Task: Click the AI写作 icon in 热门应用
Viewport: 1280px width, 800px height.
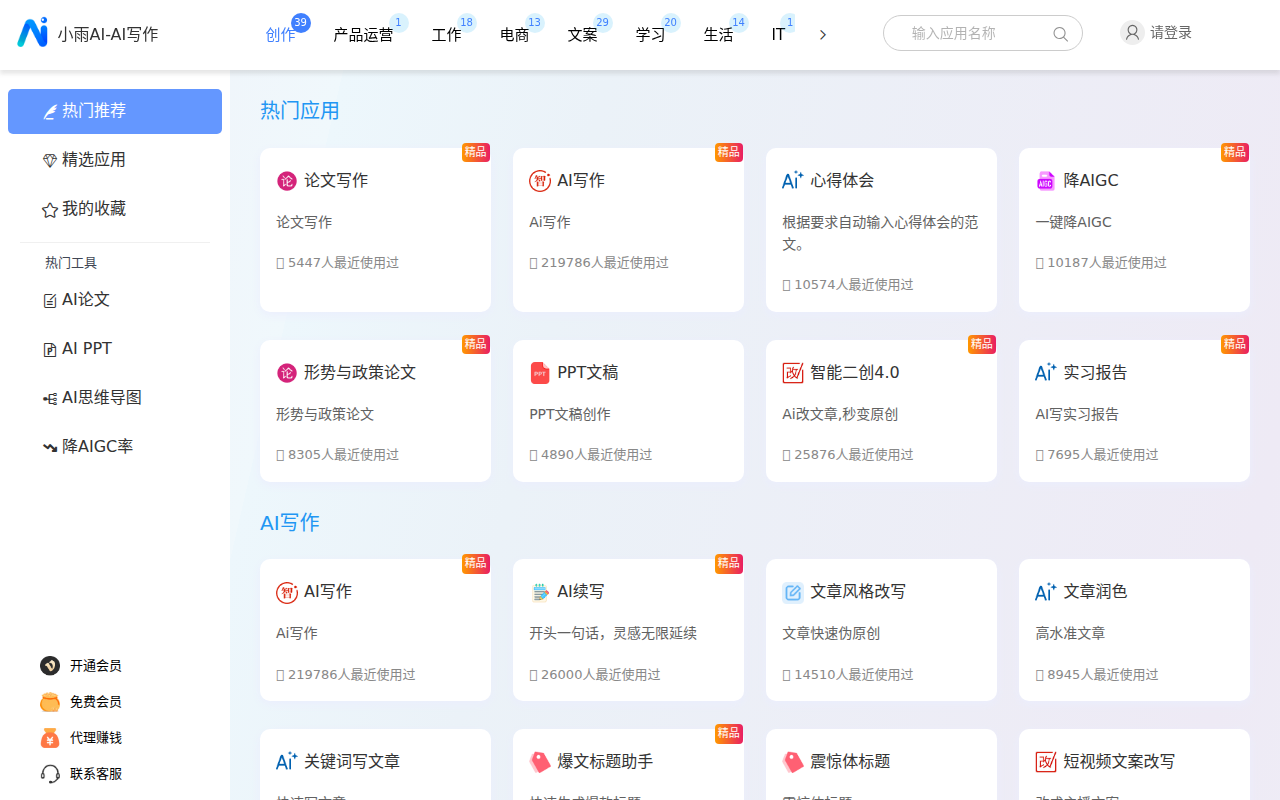Action: (540, 181)
